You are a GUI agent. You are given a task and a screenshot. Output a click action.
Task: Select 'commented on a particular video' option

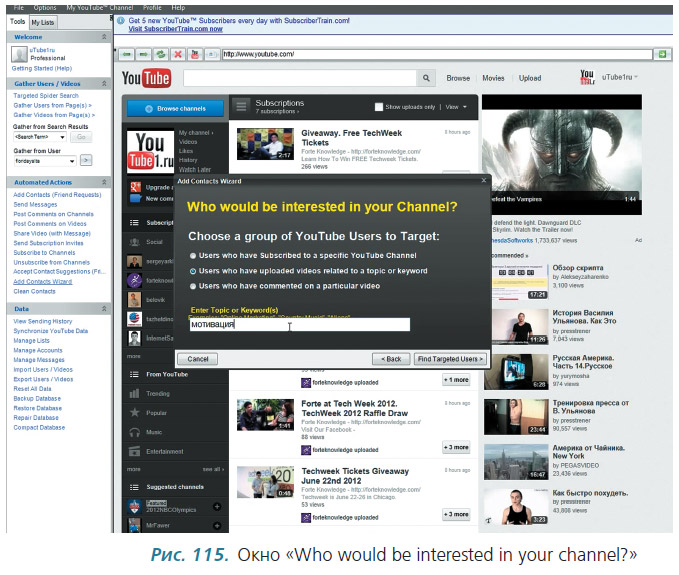click(192, 285)
